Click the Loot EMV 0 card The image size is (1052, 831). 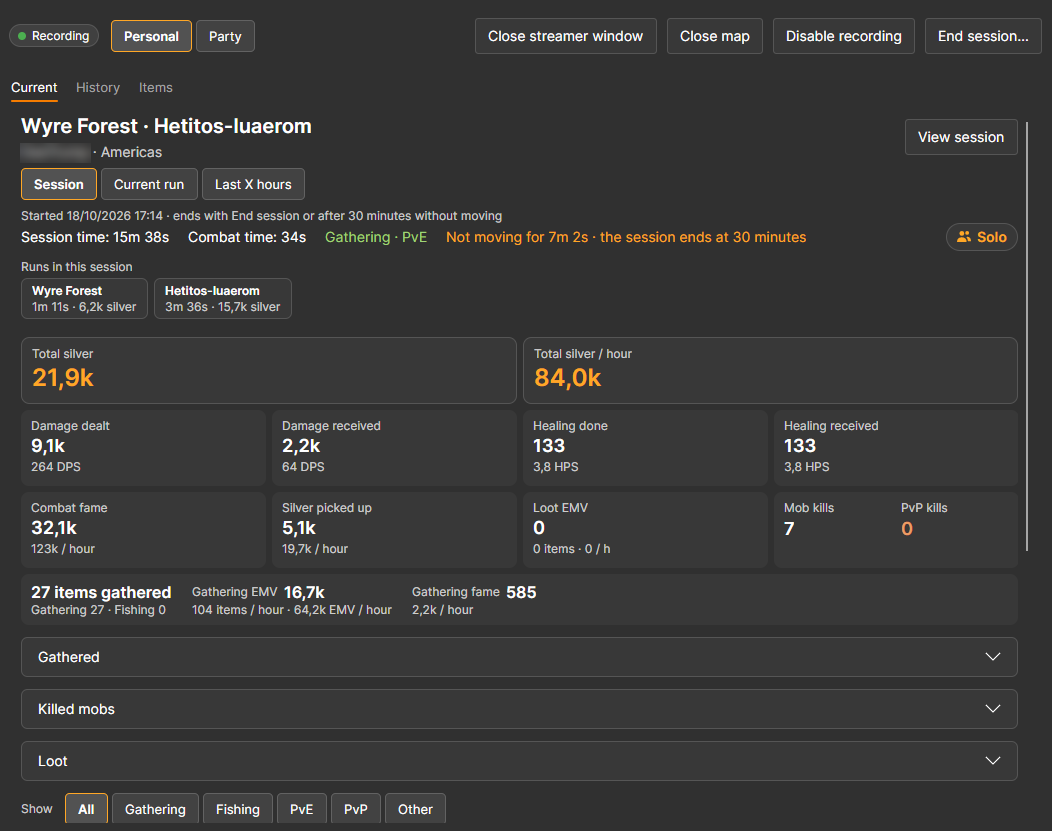645,530
